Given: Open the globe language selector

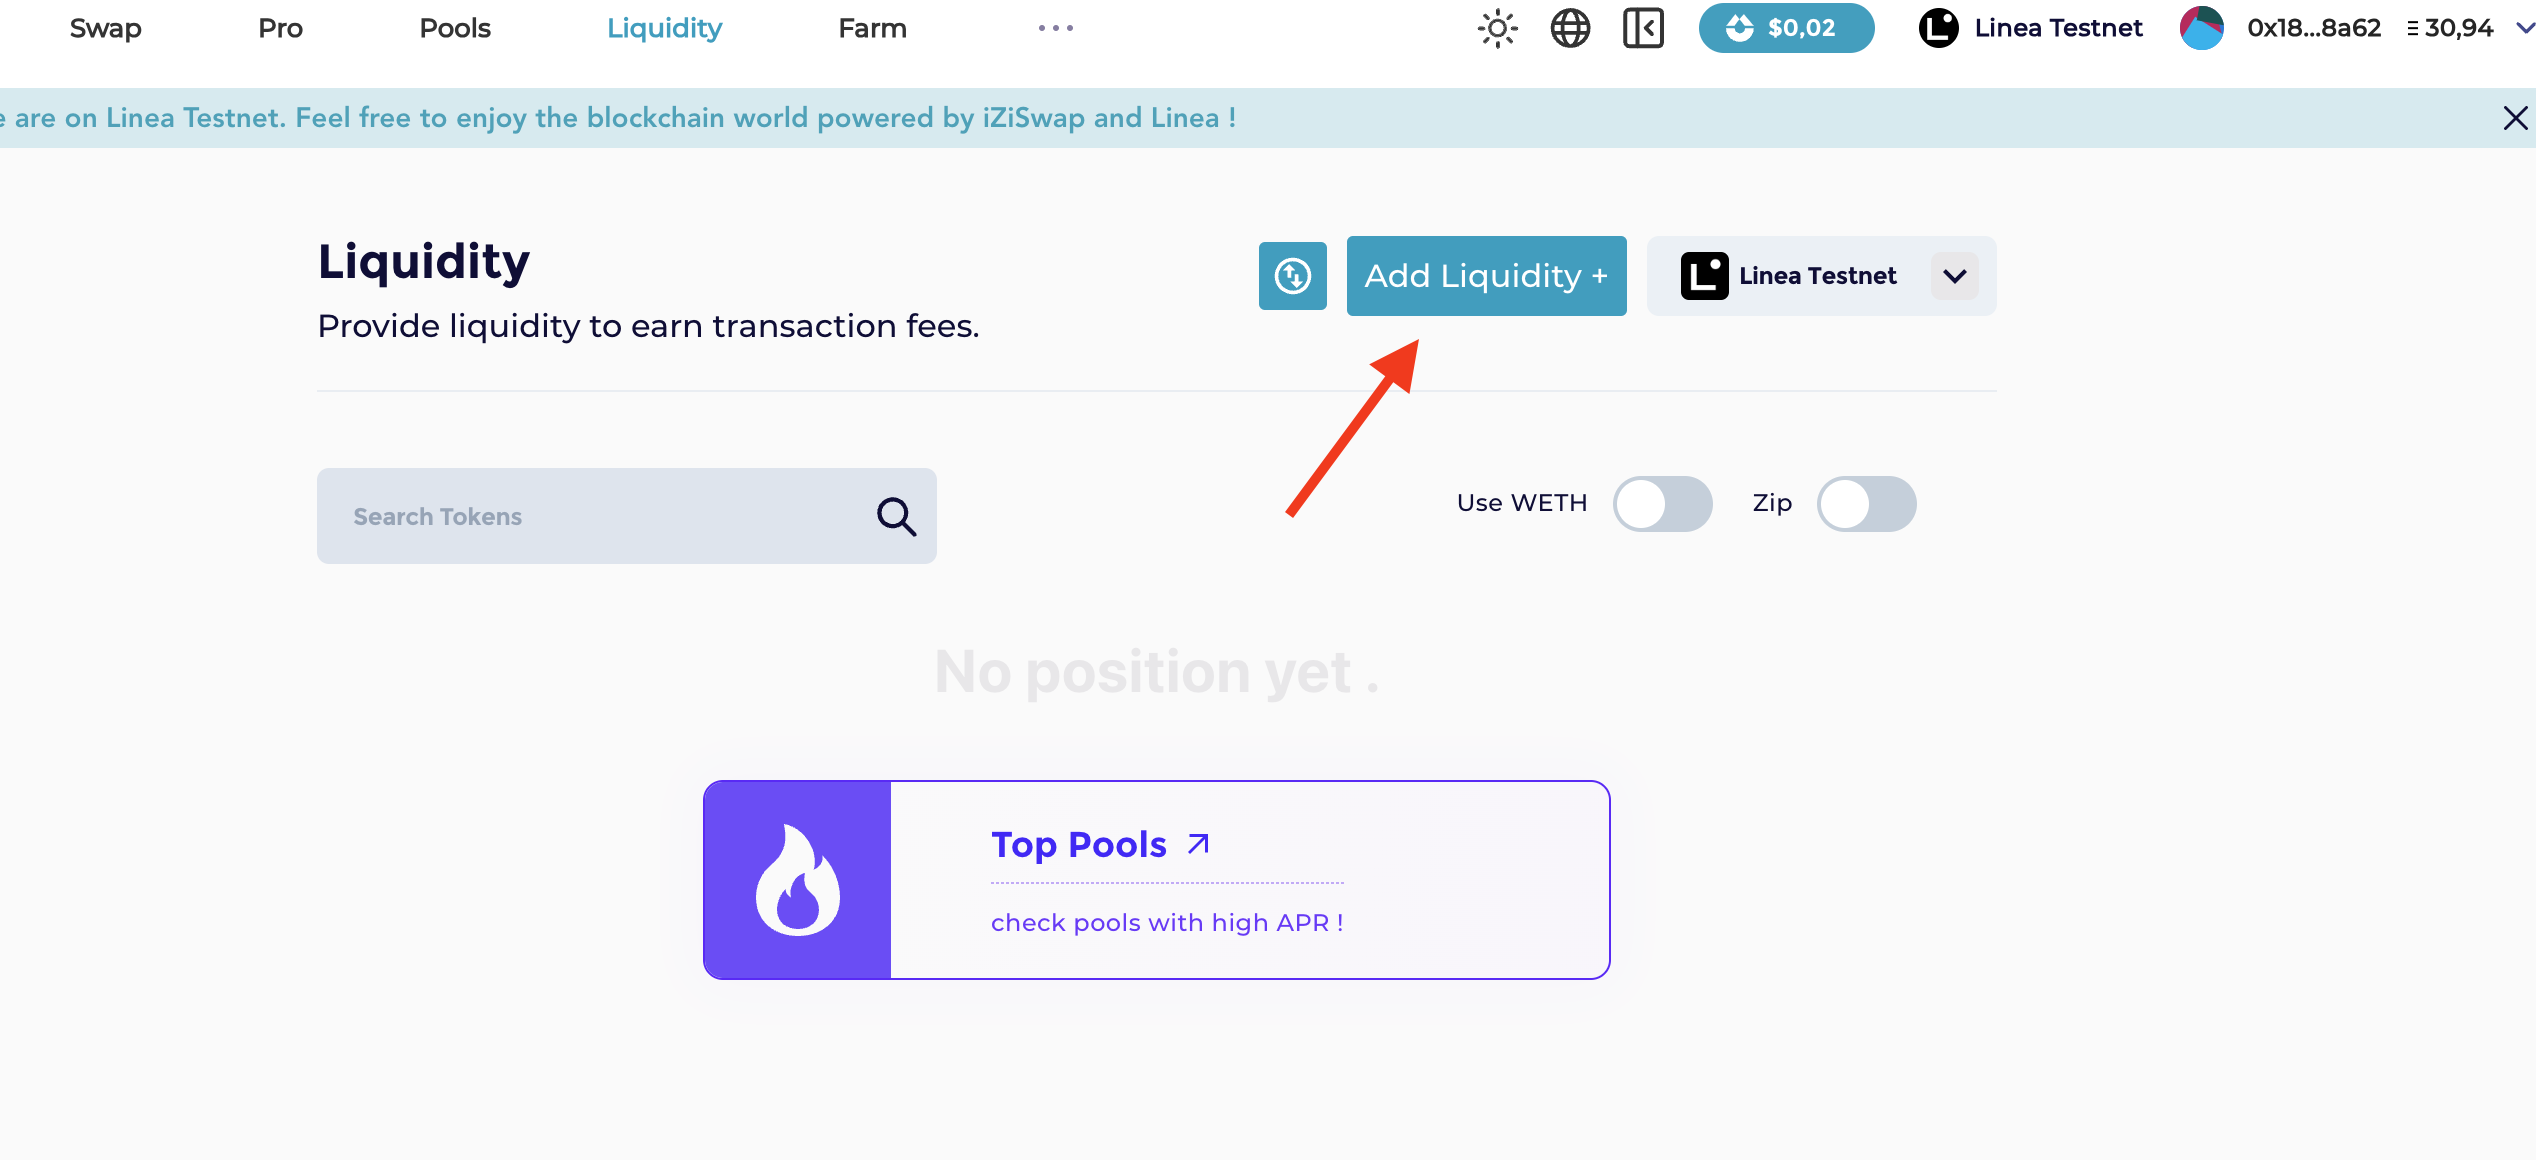Looking at the screenshot, I should pos(1570,28).
